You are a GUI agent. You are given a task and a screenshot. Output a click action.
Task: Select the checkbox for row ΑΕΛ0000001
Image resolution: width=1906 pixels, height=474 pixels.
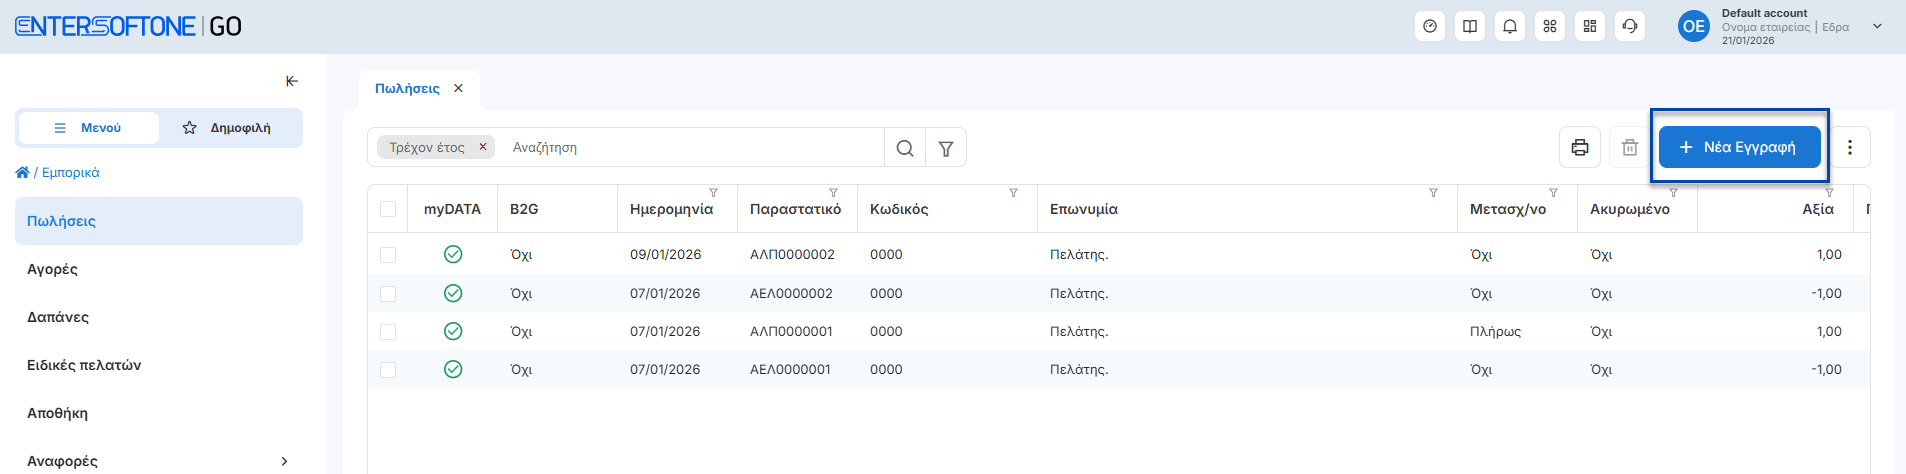point(388,370)
